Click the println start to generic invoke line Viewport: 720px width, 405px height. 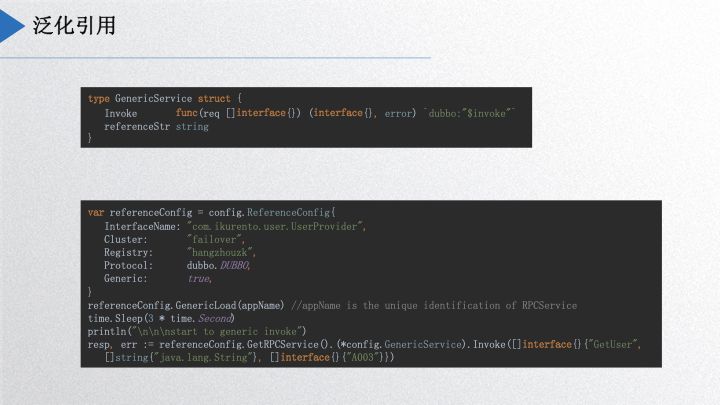point(196,331)
